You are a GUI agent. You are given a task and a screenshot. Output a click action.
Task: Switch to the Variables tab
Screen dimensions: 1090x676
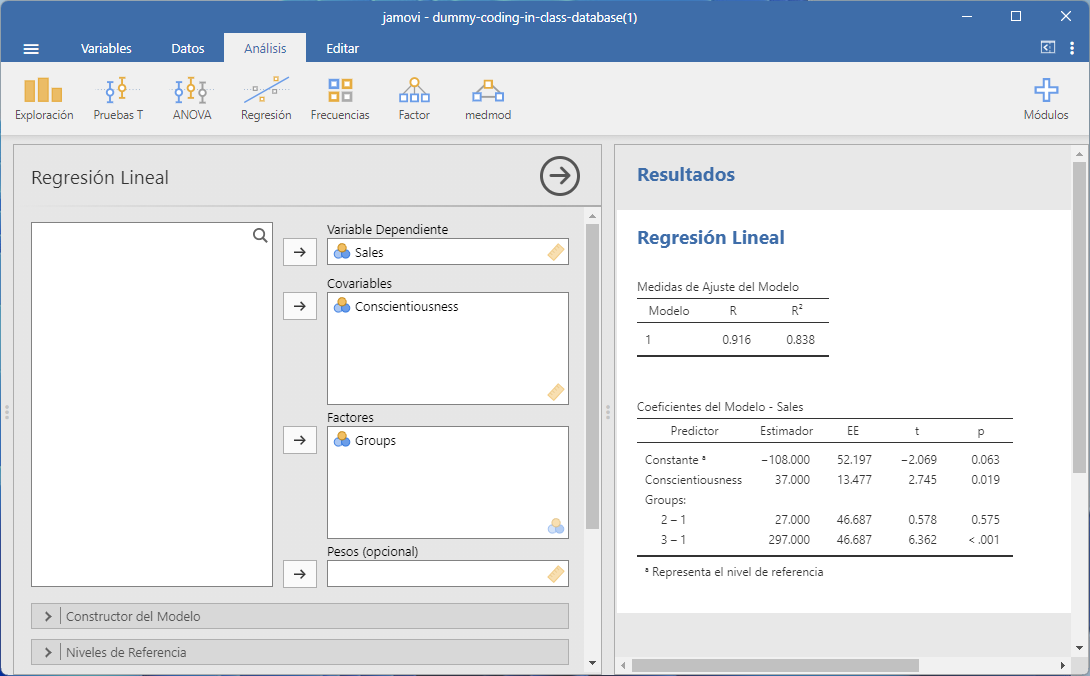(106, 48)
